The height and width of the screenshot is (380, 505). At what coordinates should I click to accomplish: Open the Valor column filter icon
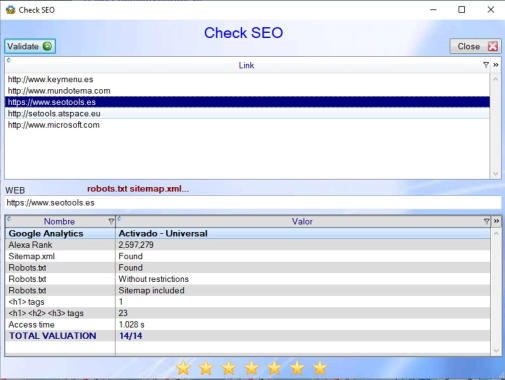pos(487,221)
